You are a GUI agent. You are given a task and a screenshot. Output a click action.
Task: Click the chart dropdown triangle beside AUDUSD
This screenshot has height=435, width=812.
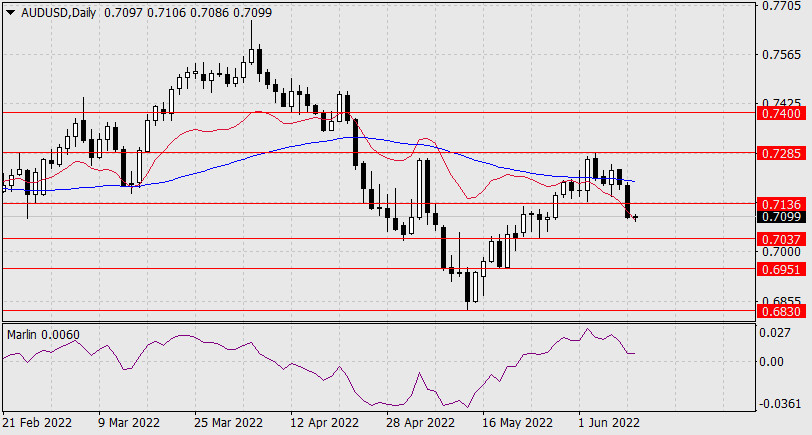point(11,13)
